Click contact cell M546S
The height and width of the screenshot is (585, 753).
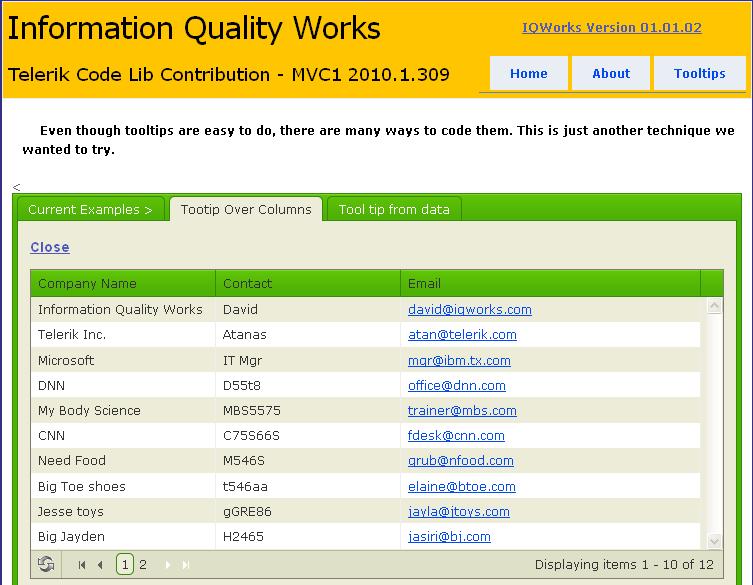coord(308,460)
